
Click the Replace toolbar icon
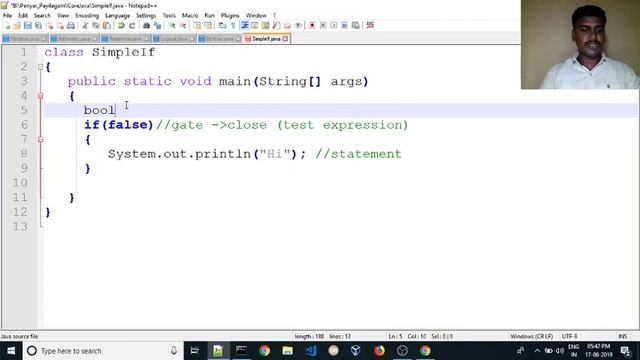[x=158, y=25]
